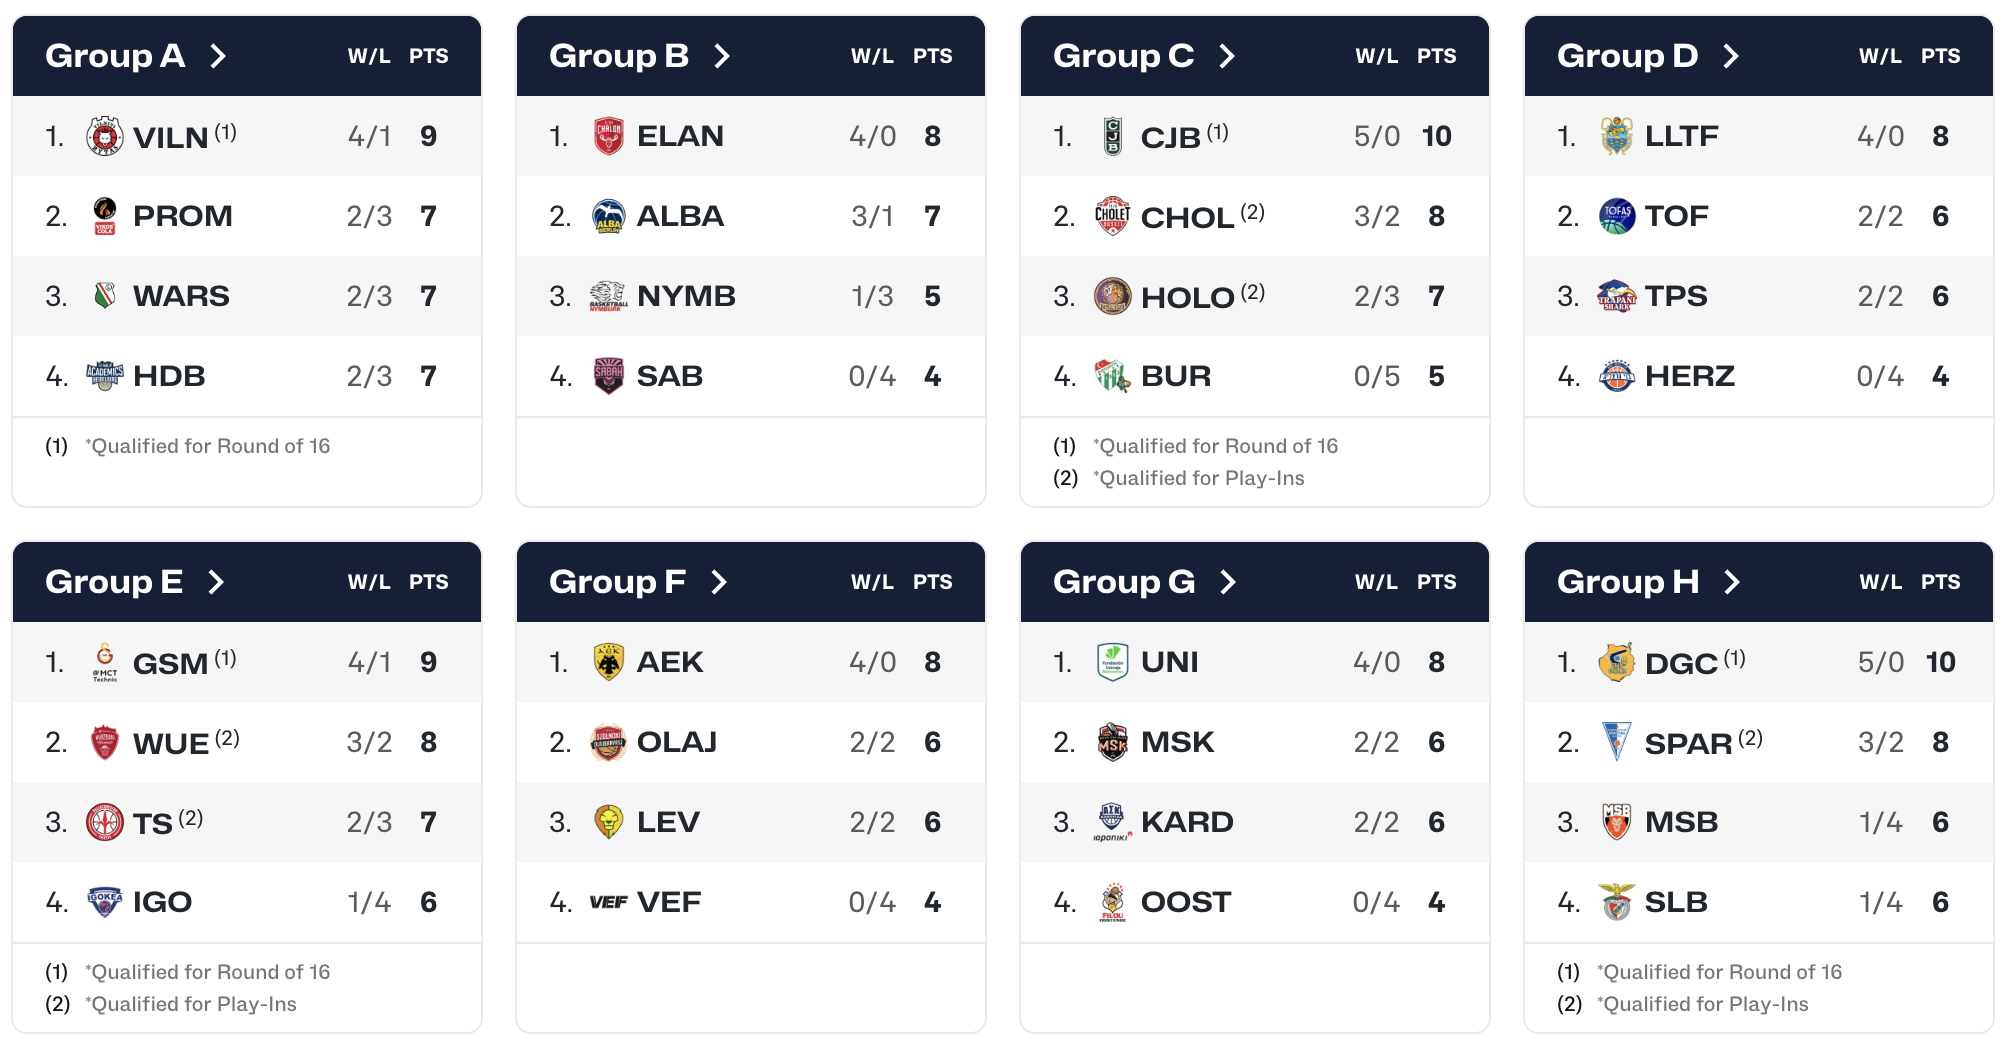
Task: Click the GSM Galatasaray logo in Group E
Action: (105, 662)
